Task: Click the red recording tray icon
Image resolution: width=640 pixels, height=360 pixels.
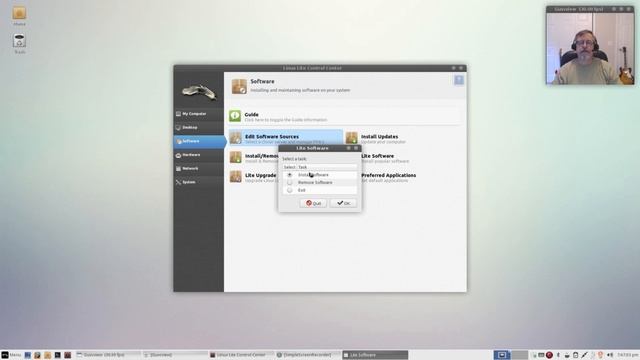Action: 549,355
